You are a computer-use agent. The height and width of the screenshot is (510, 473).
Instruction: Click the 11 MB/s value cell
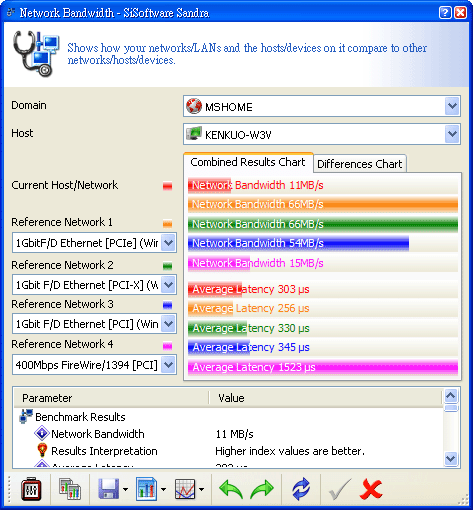pyautogui.click(x=234, y=434)
